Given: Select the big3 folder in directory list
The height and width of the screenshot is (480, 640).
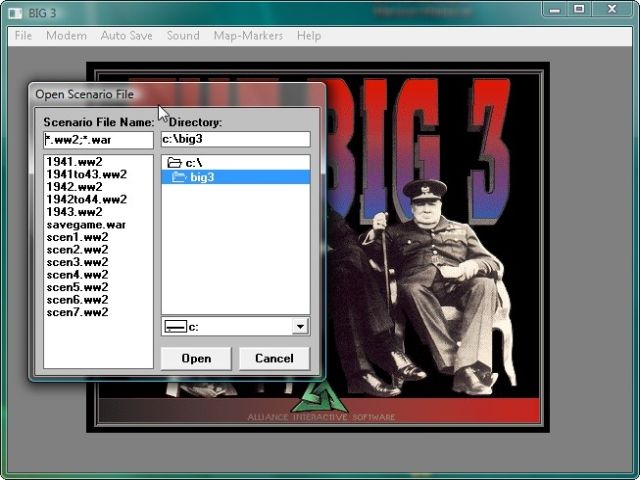Looking at the screenshot, I should [202, 177].
